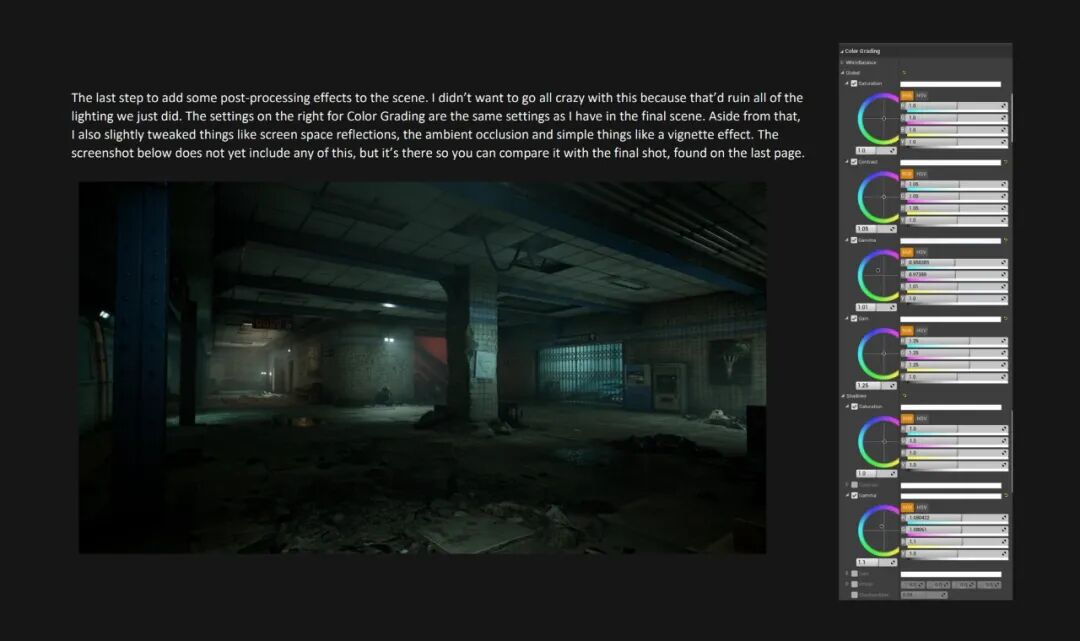Collapse the Shadows section
This screenshot has height=641, width=1080.
tap(842, 396)
